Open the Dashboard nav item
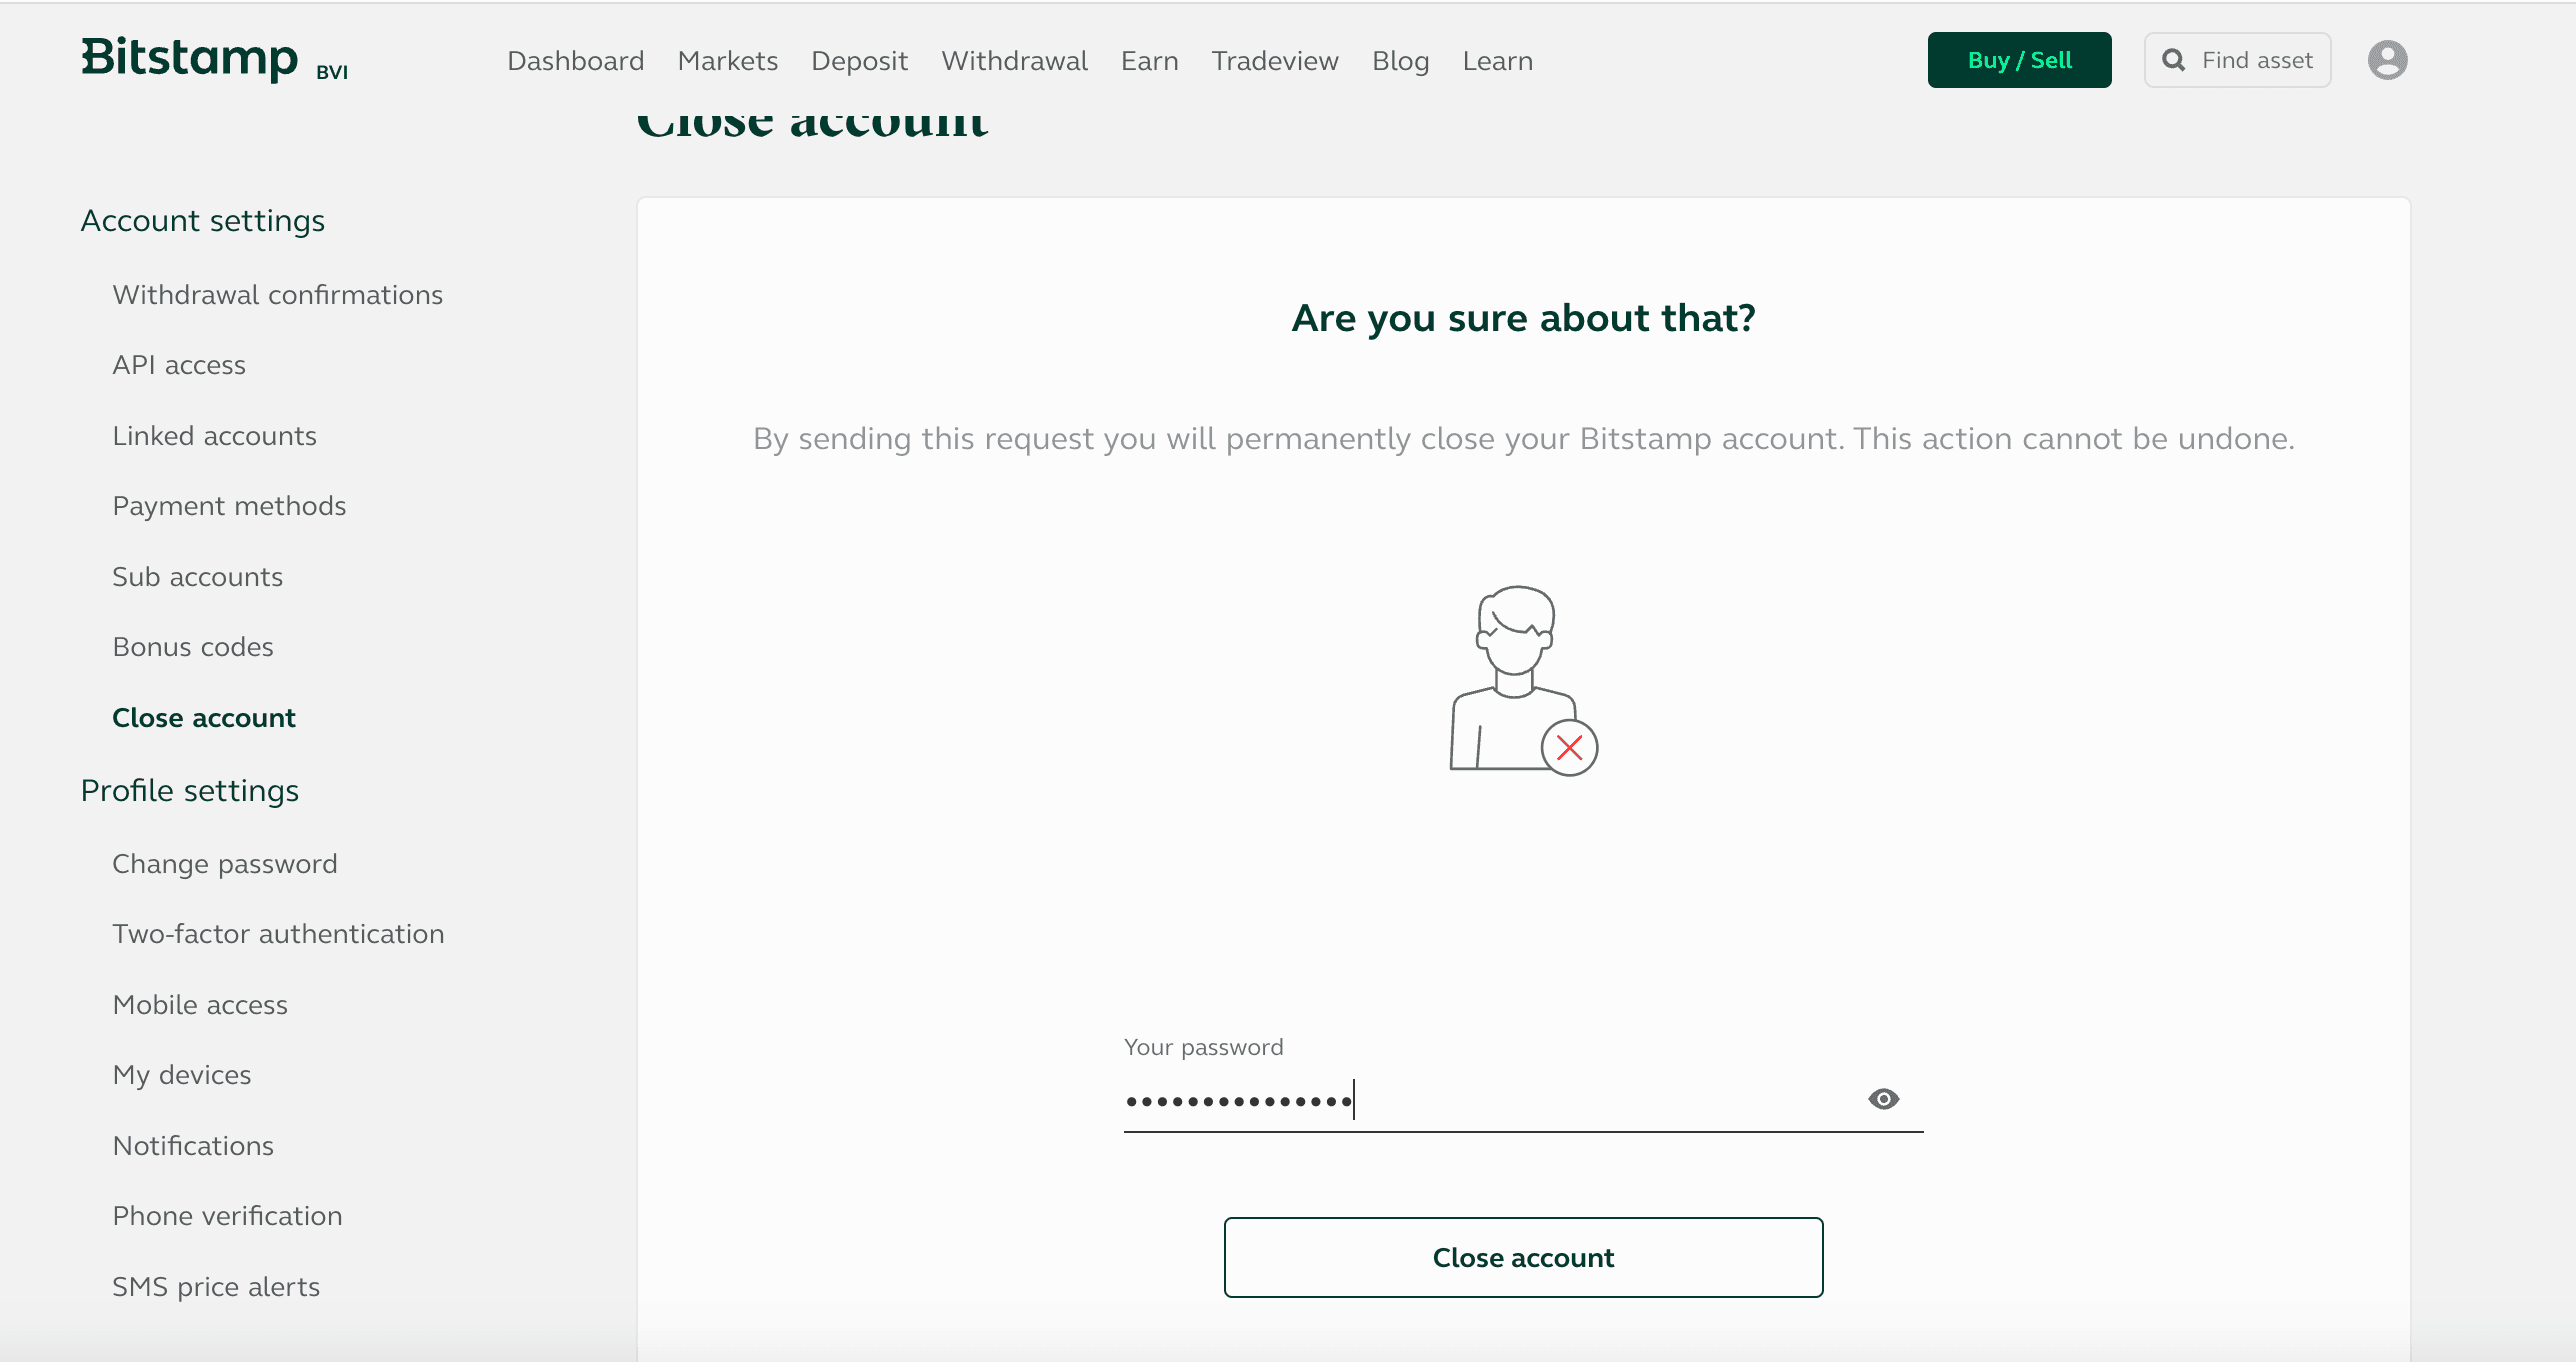The width and height of the screenshot is (2576, 1362). (x=575, y=61)
